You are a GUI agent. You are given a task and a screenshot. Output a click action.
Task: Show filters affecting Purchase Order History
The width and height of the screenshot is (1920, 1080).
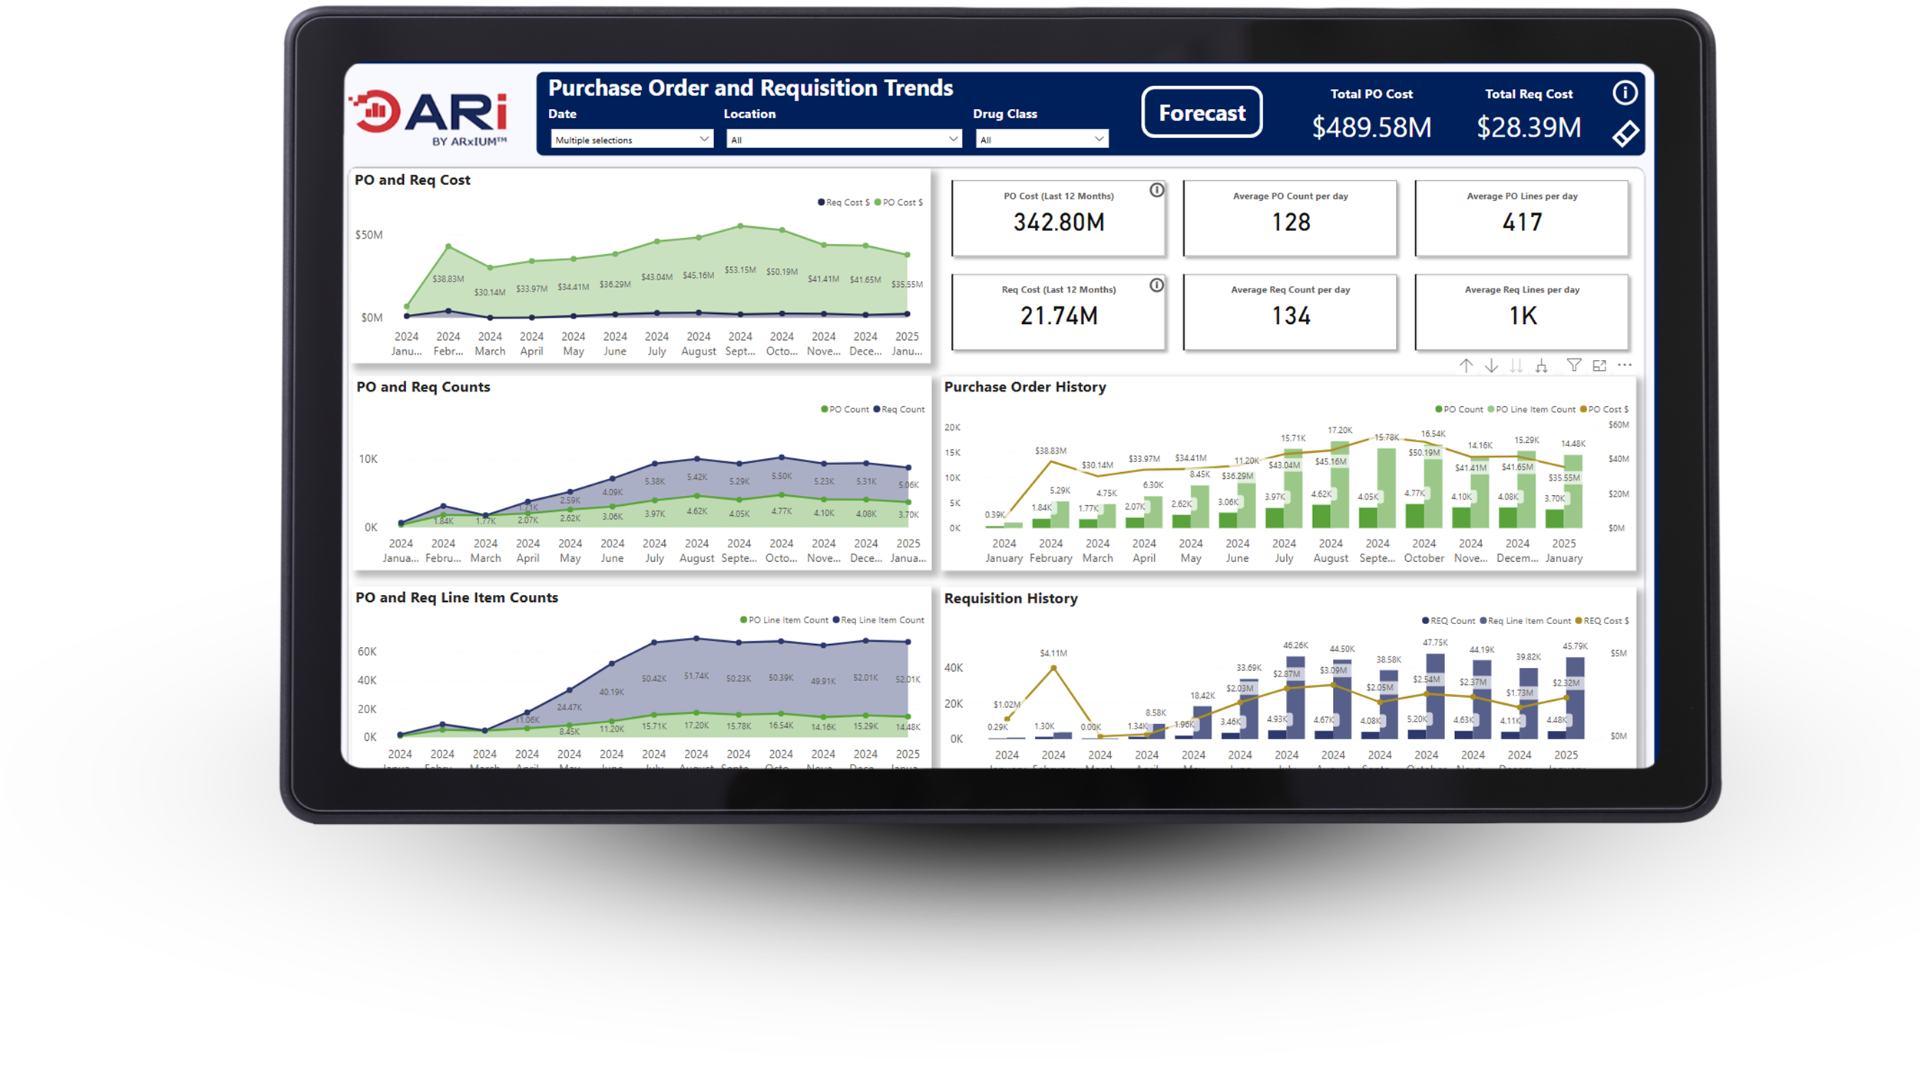[x=1574, y=366]
